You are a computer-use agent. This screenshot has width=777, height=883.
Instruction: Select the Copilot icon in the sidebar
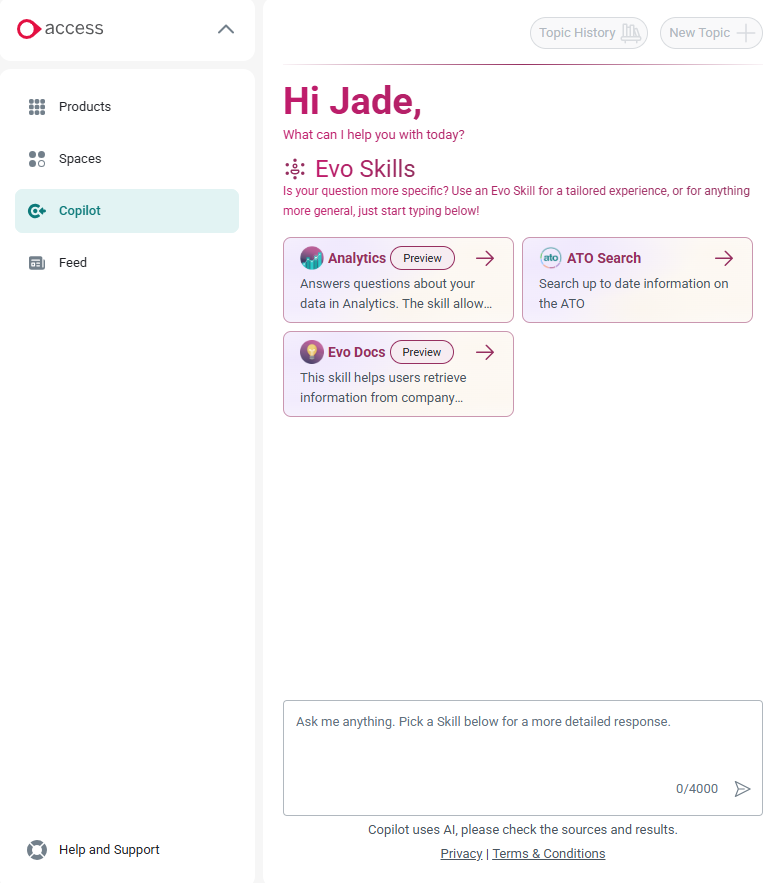pyautogui.click(x=37, y=210)
